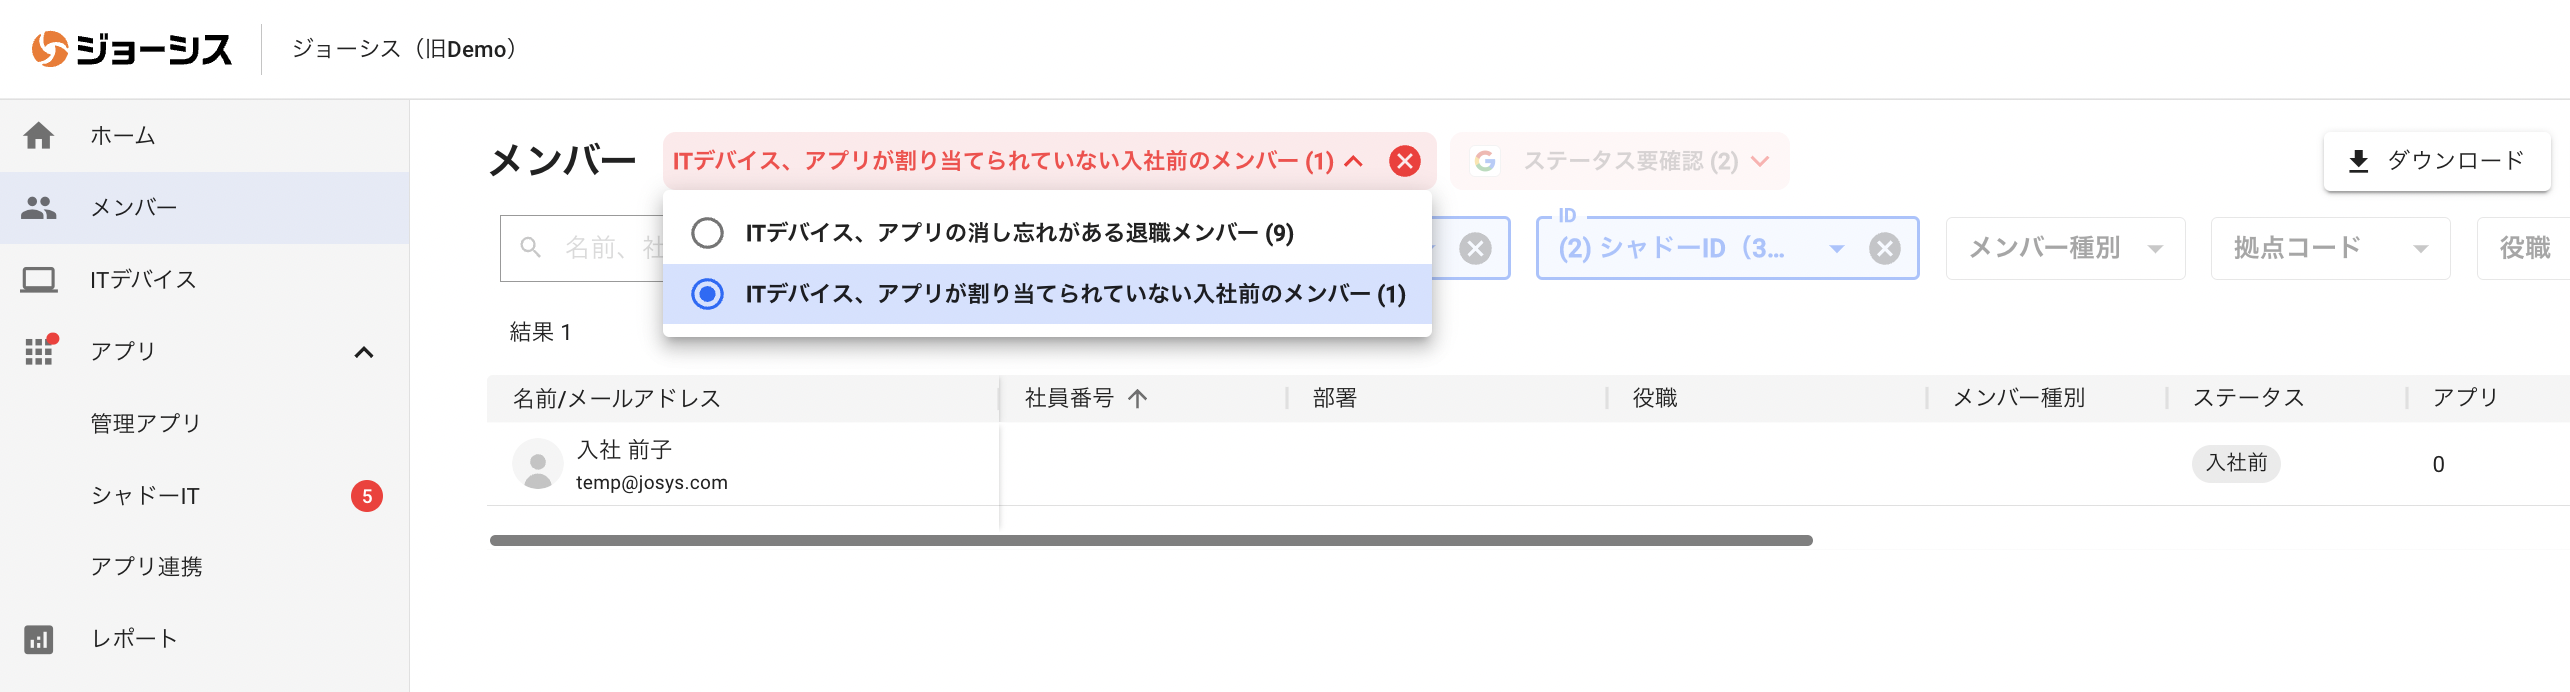Clear the red alert filter chip
Viewport: 2570px width, 692px height.
click(x=1405, y=161)
